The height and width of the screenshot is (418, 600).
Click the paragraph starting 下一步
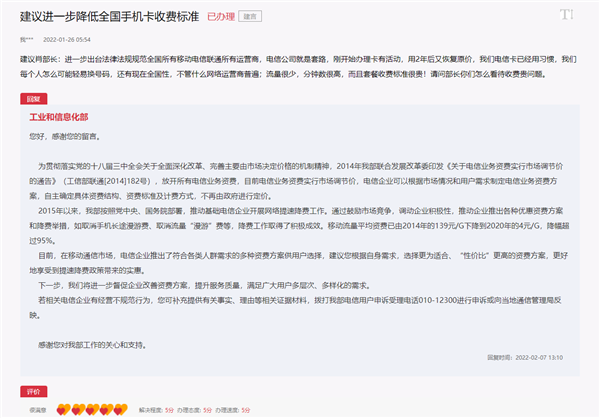(204, 285)
